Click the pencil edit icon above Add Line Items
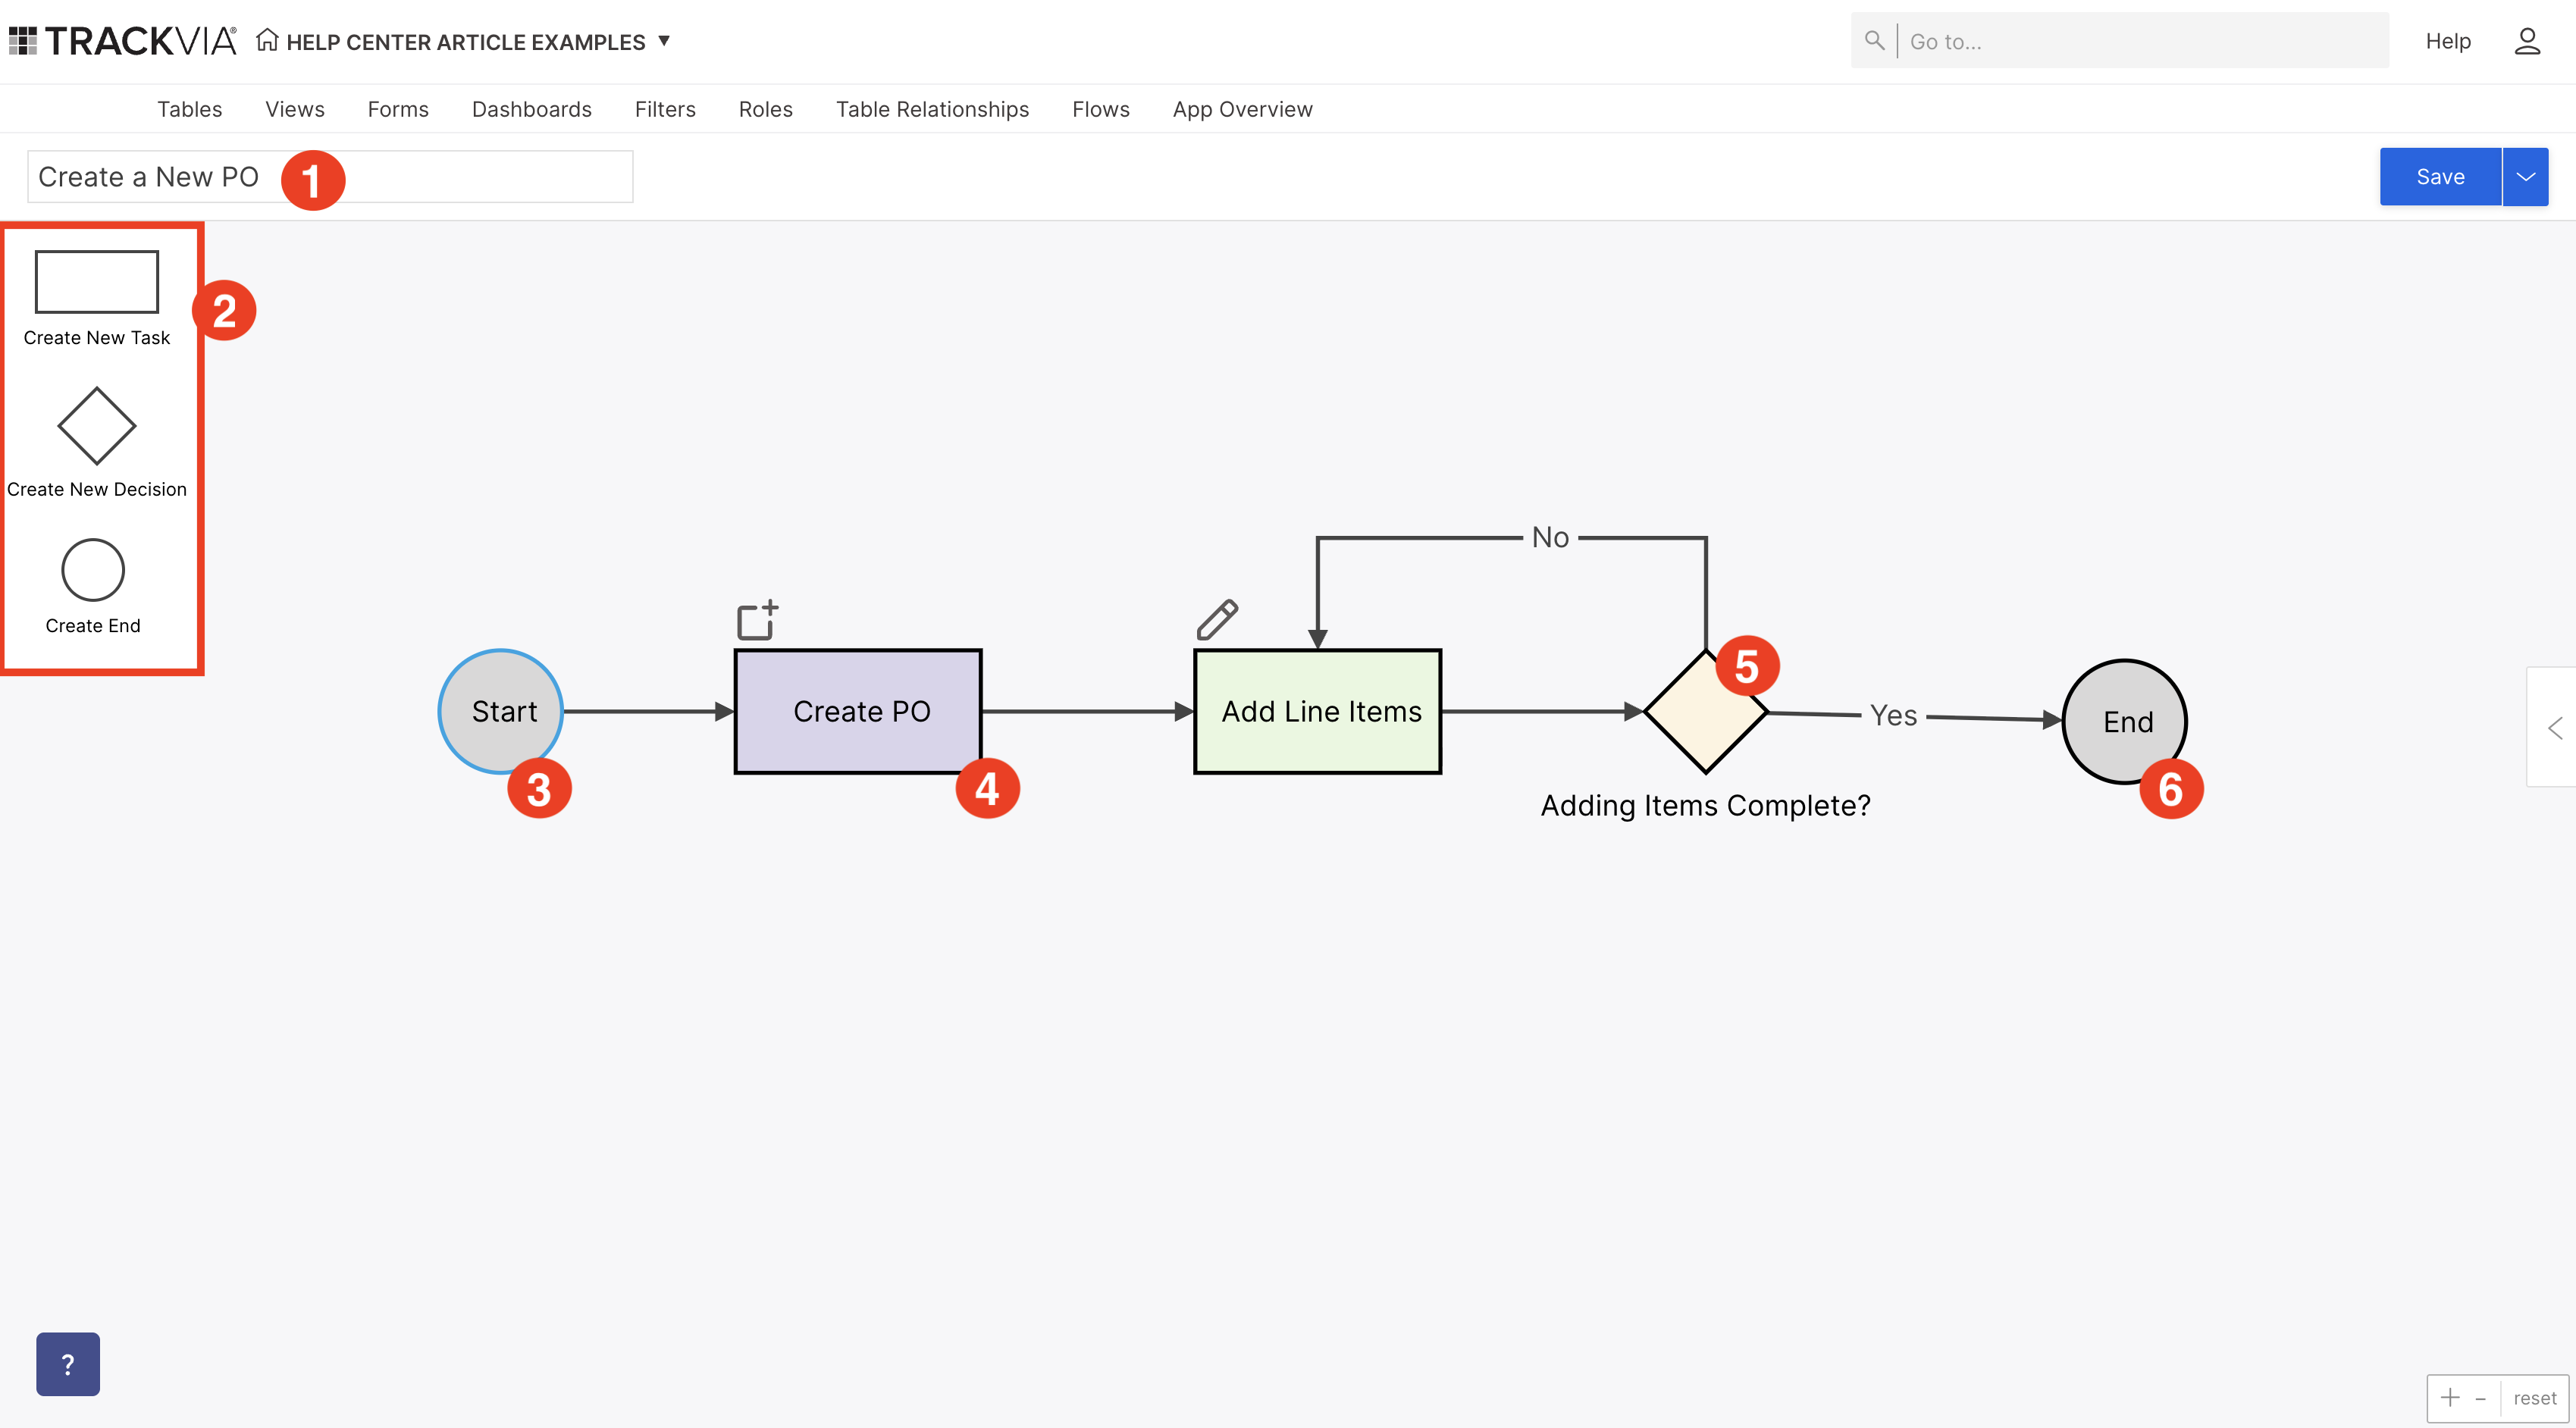 click(x=1217, y=619)
